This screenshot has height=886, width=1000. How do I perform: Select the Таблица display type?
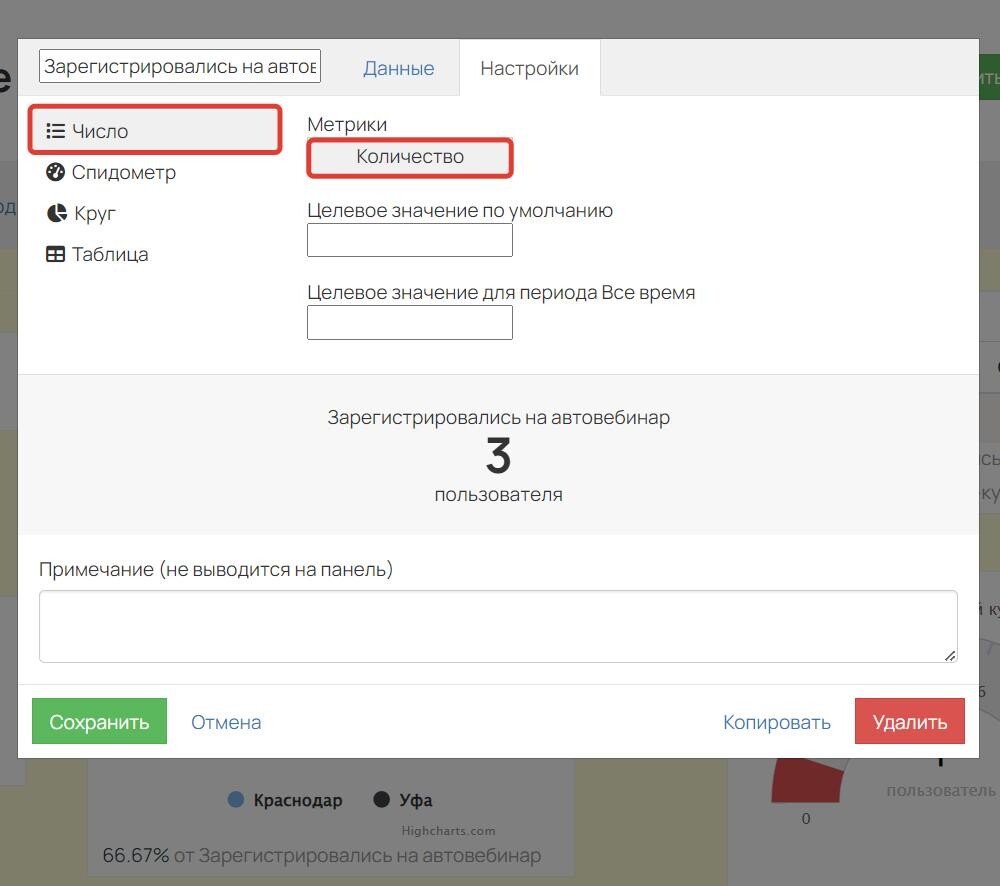98,254
